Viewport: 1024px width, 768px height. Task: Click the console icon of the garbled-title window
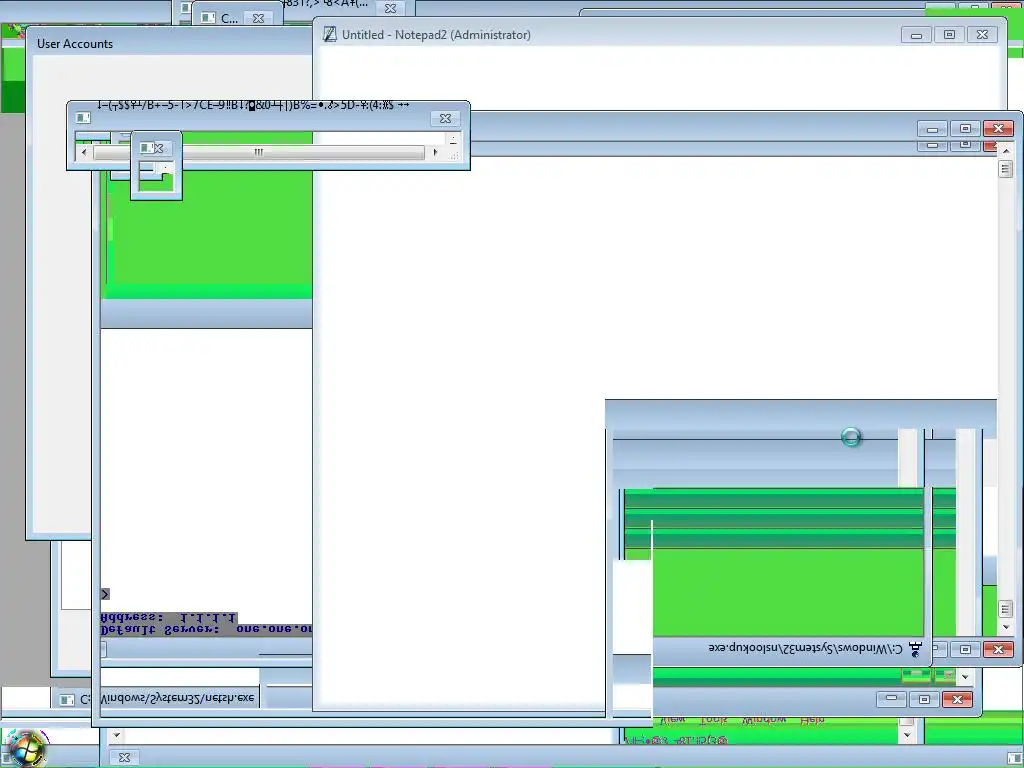point(83,118)
